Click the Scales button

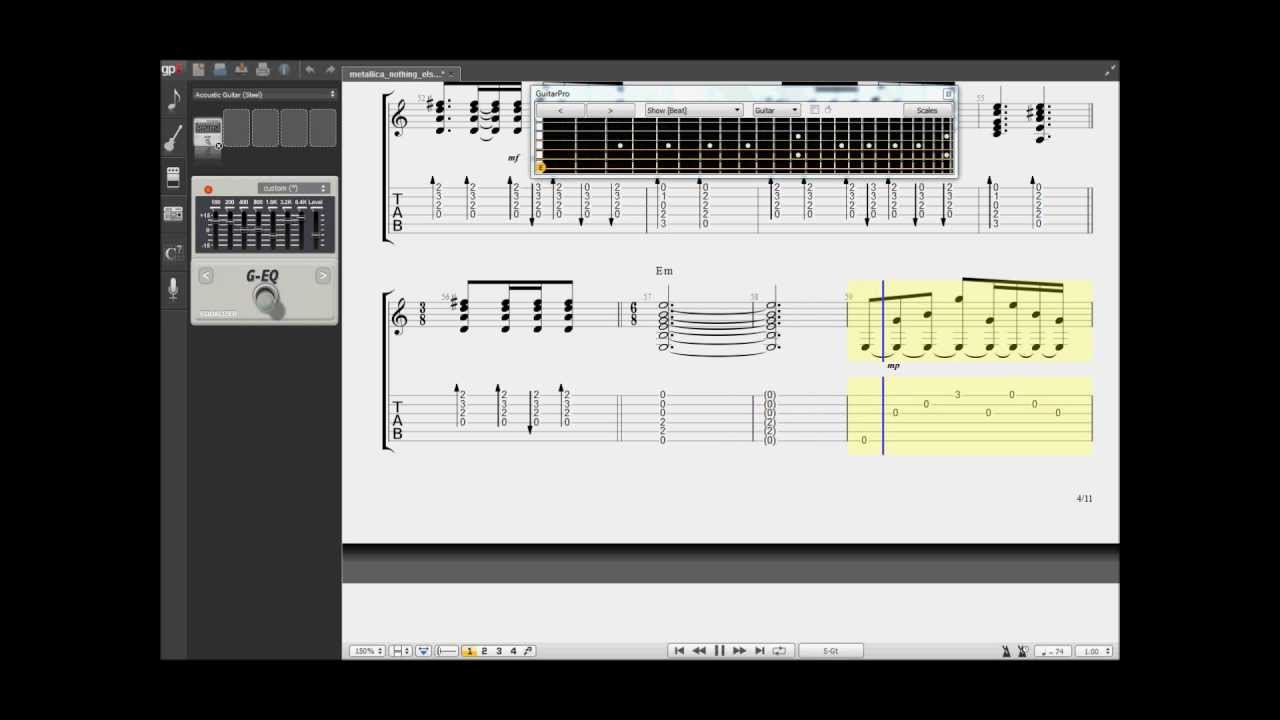pos(927,110)
